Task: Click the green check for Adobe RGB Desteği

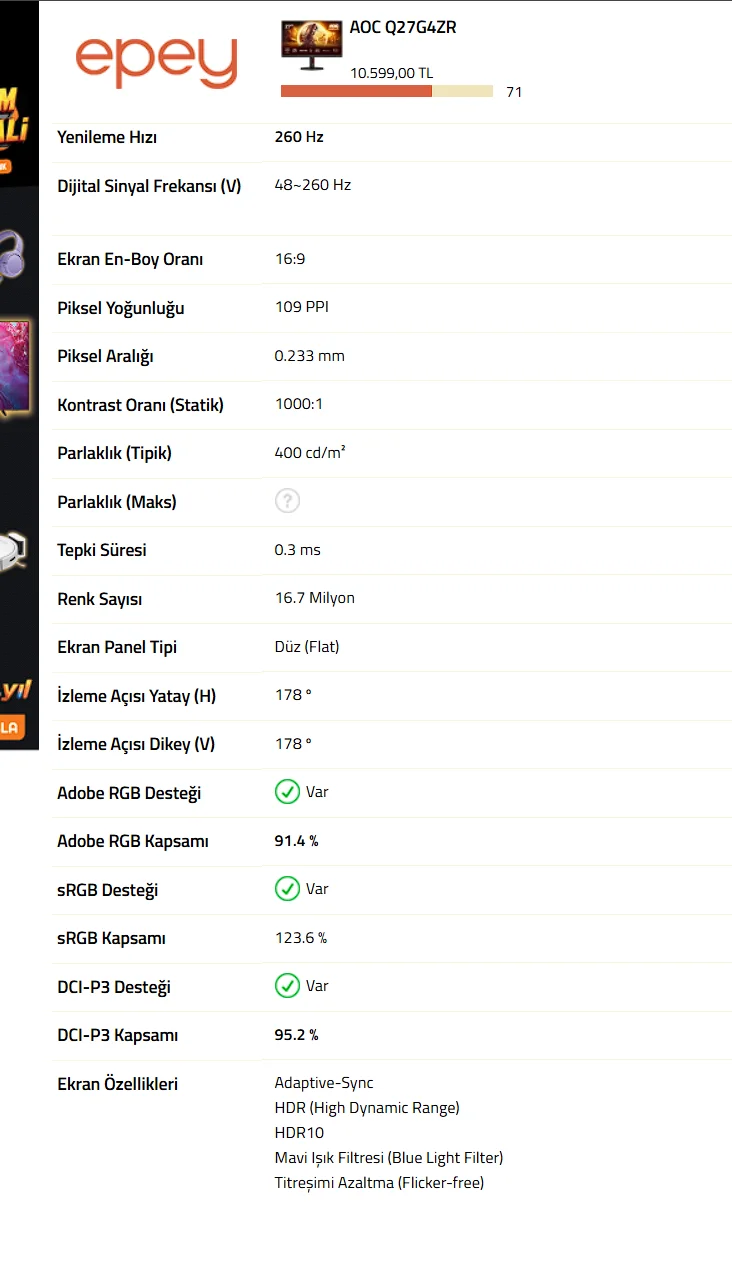Action: [x=287, y=792]
